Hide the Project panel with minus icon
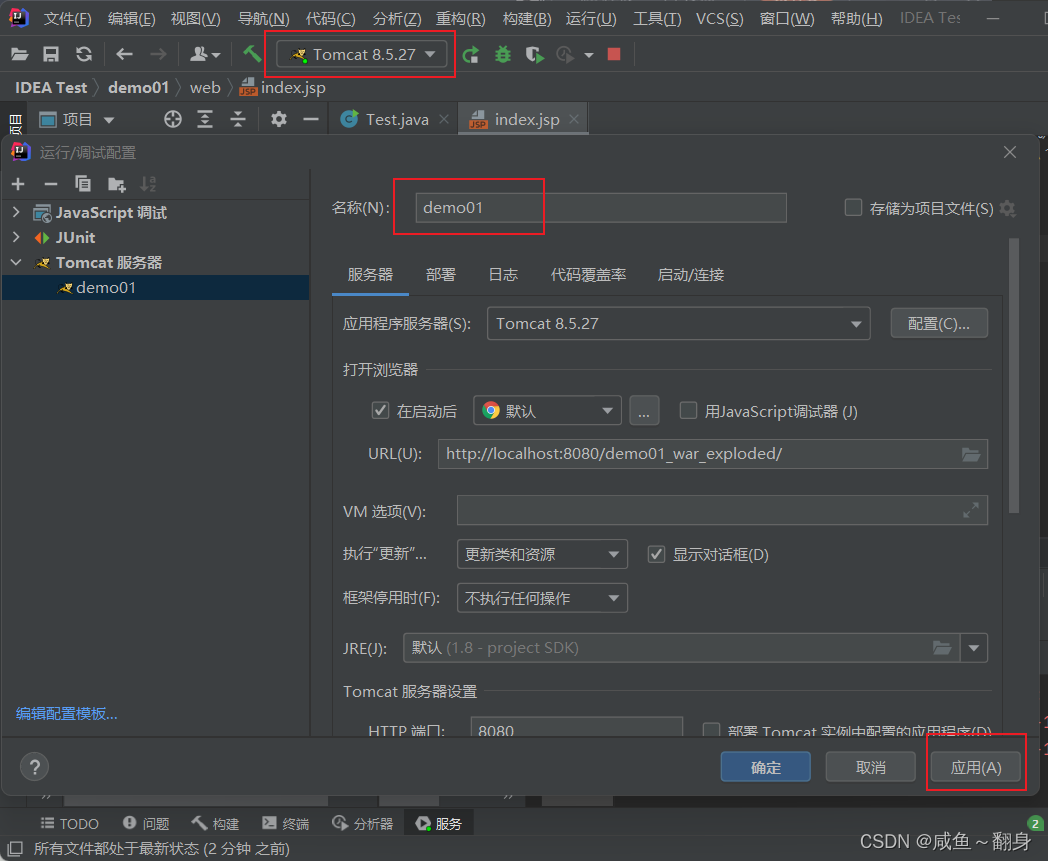The height and width of the screenshot is (861, 1048). (x=311, y=120)
